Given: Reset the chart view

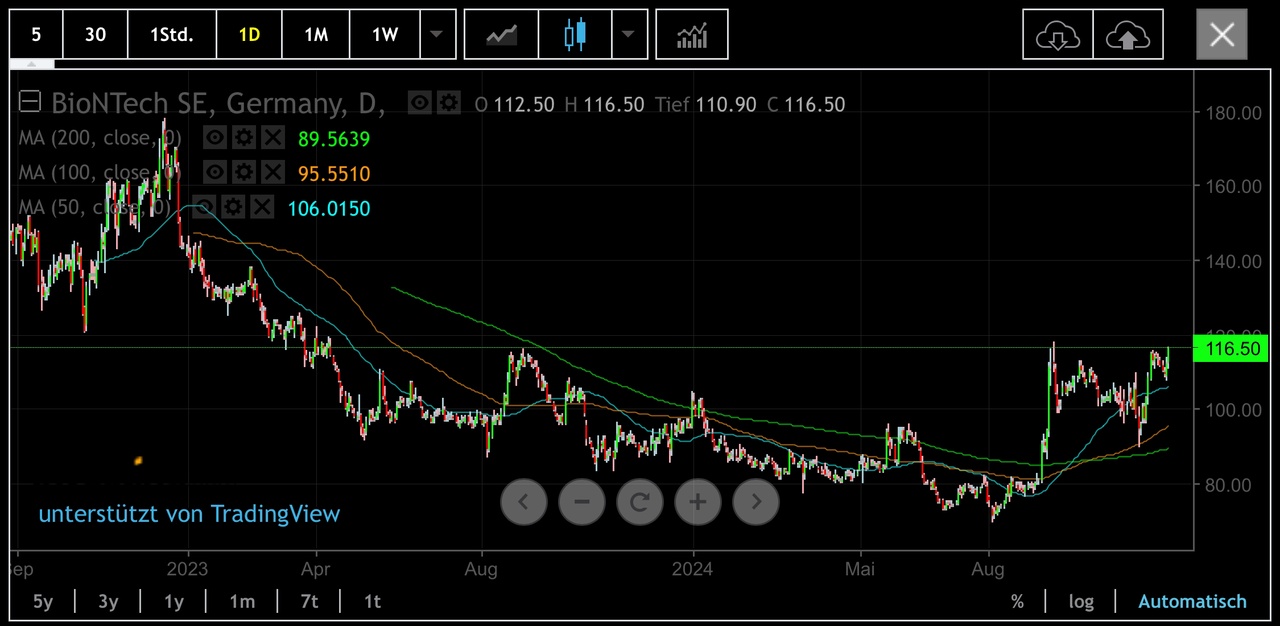Looking at the screenshot, I should pos(640,501).
